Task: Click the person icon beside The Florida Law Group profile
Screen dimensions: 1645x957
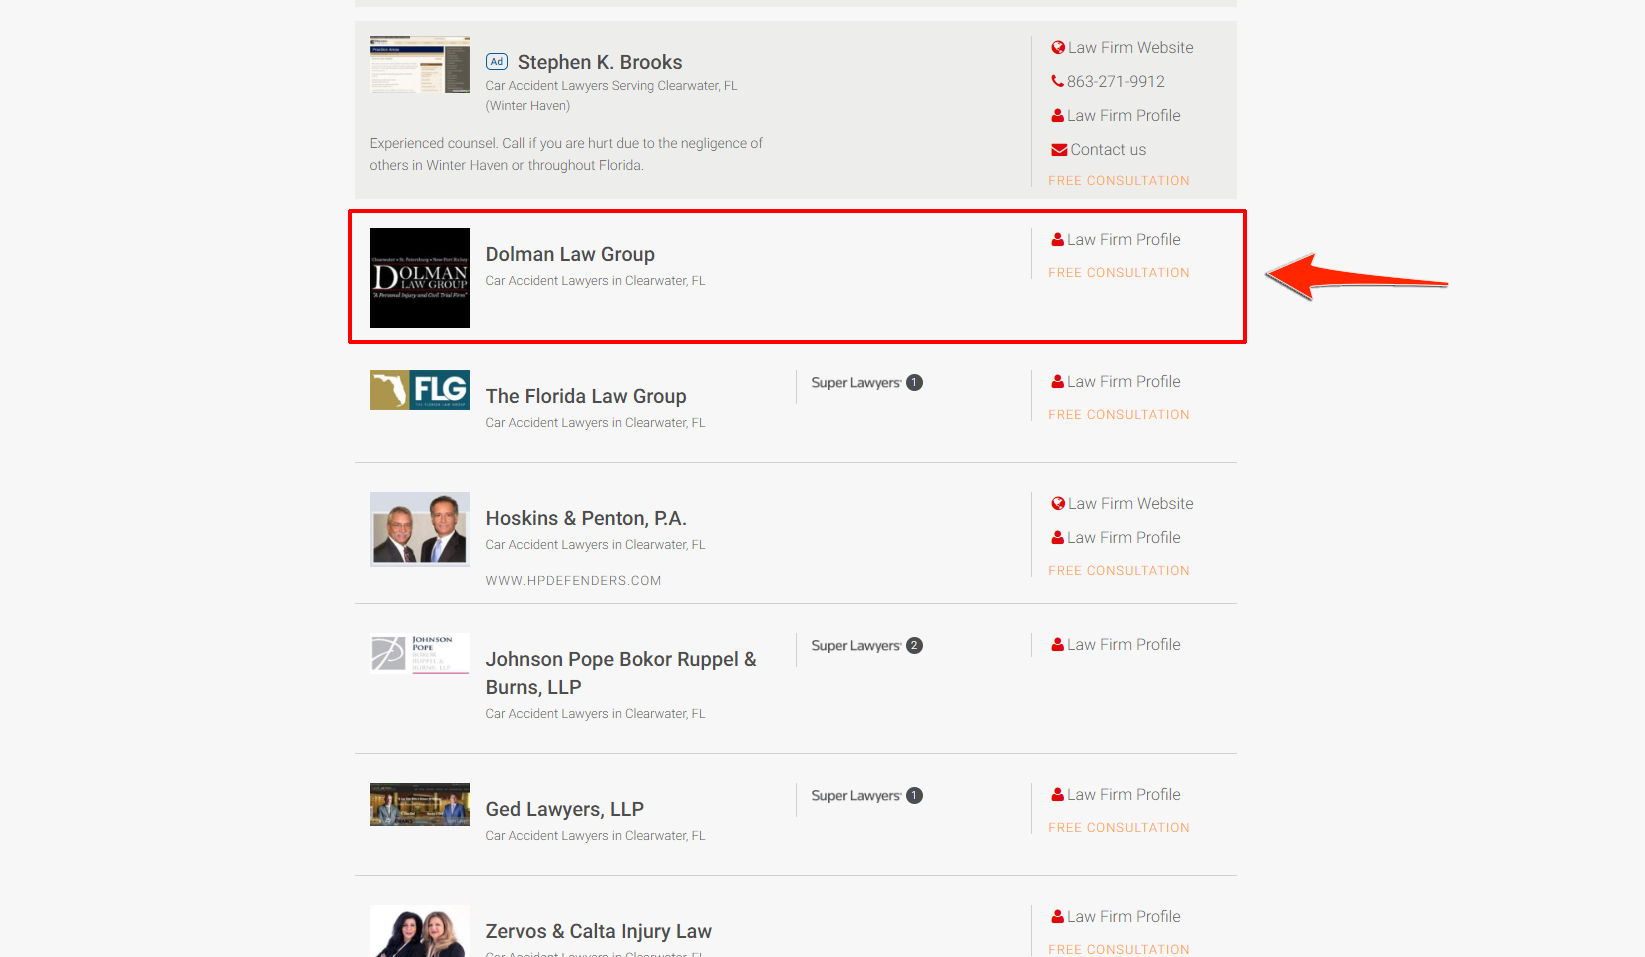Action: [x=1057, y=381]
